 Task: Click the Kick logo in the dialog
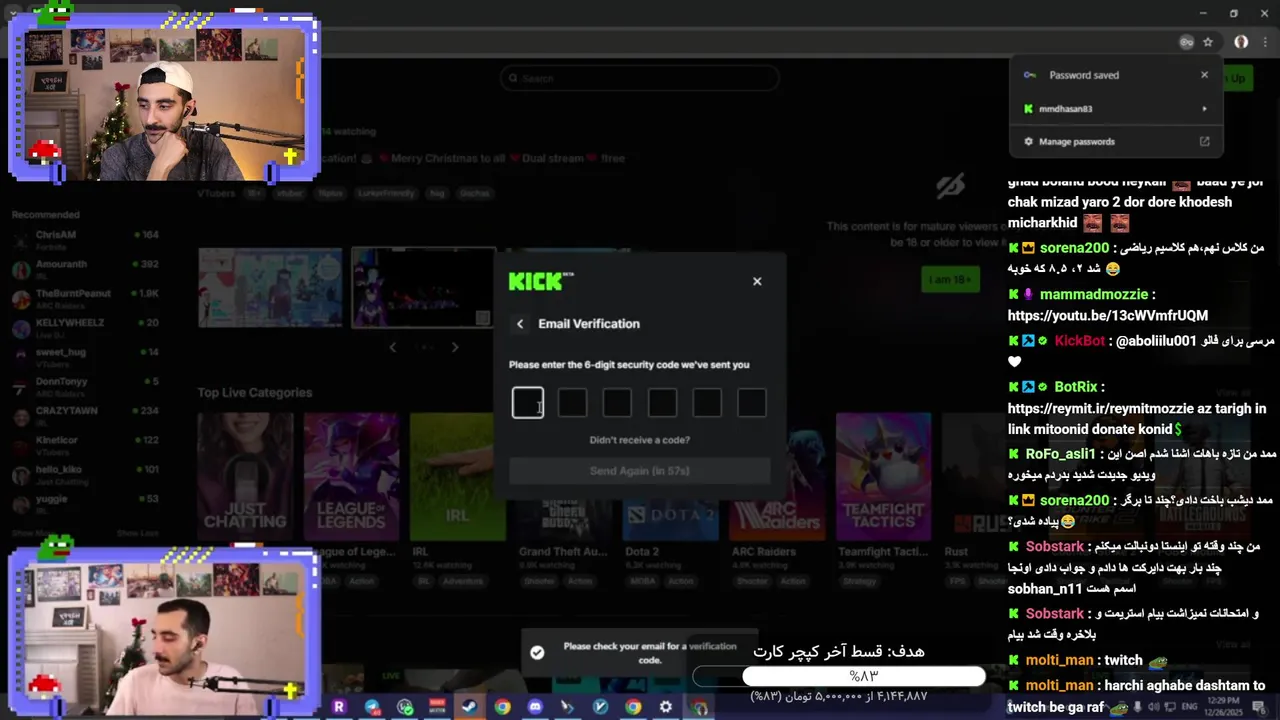click(x=541, y=281)
